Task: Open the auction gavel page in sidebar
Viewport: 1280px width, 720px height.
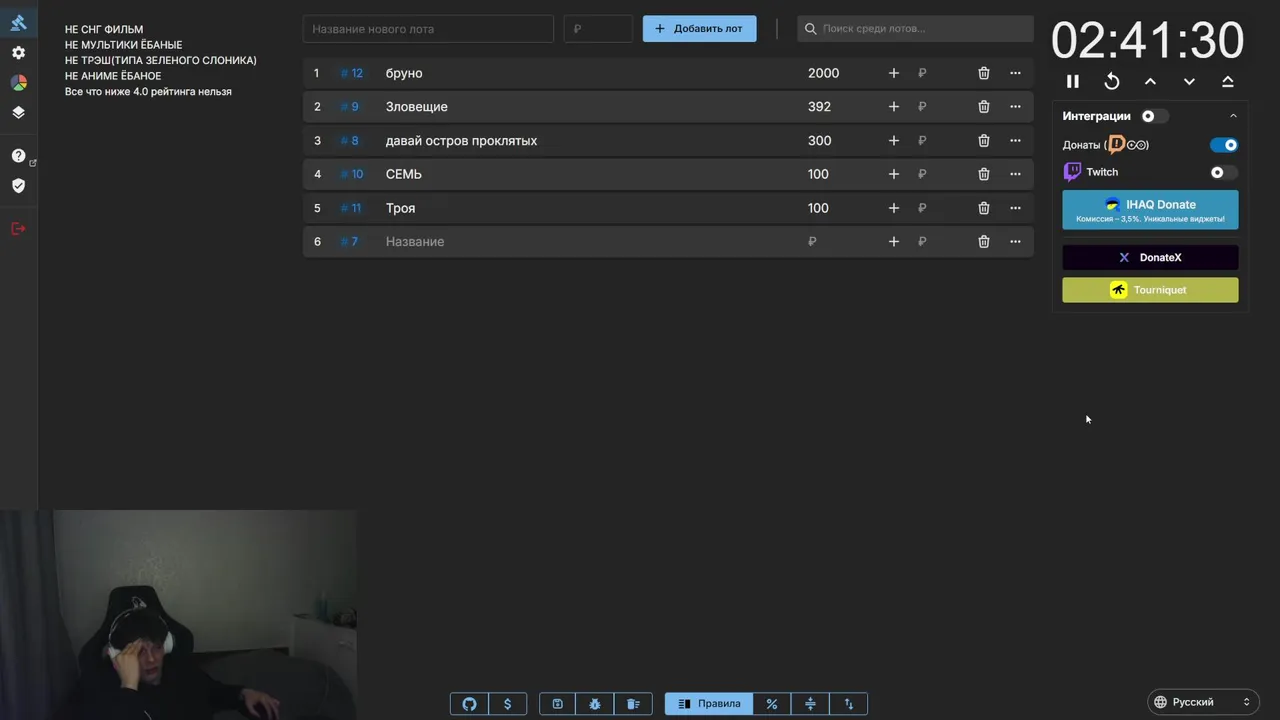Action: 18,22
